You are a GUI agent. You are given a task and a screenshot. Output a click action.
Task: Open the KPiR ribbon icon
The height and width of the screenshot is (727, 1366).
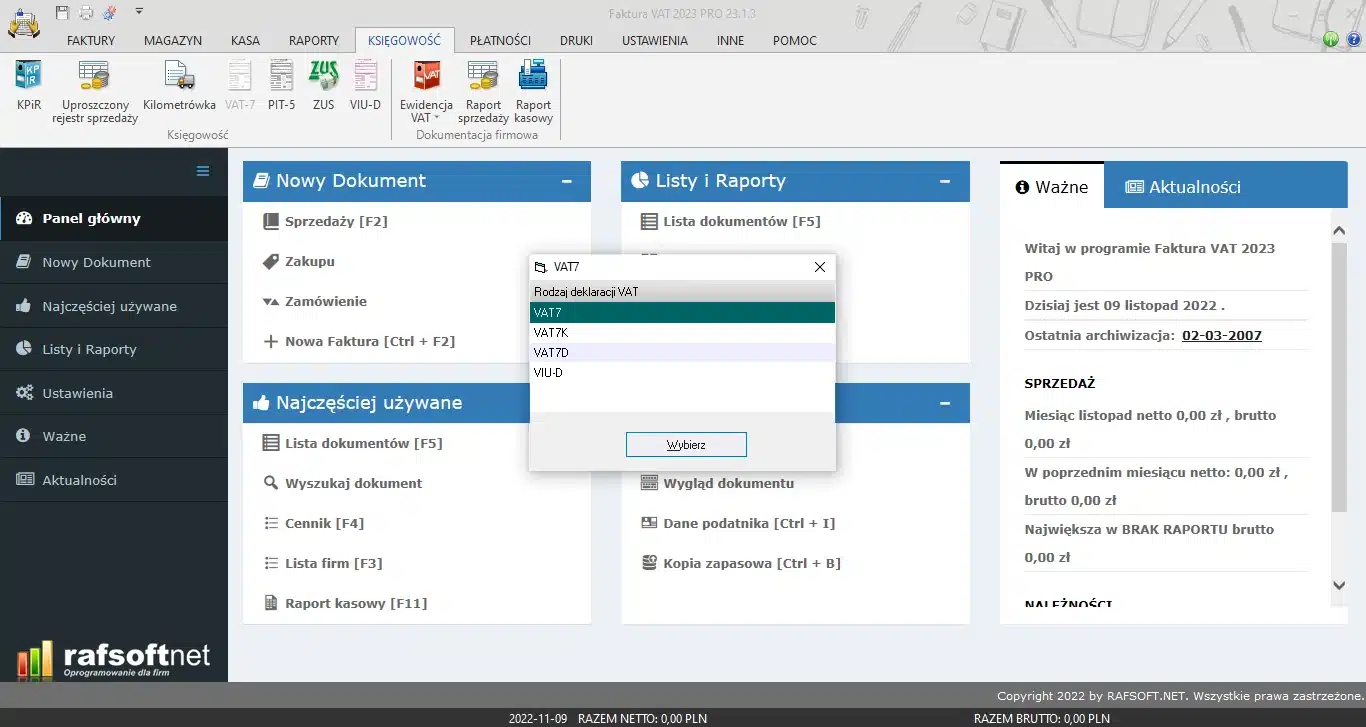[29, 85]
